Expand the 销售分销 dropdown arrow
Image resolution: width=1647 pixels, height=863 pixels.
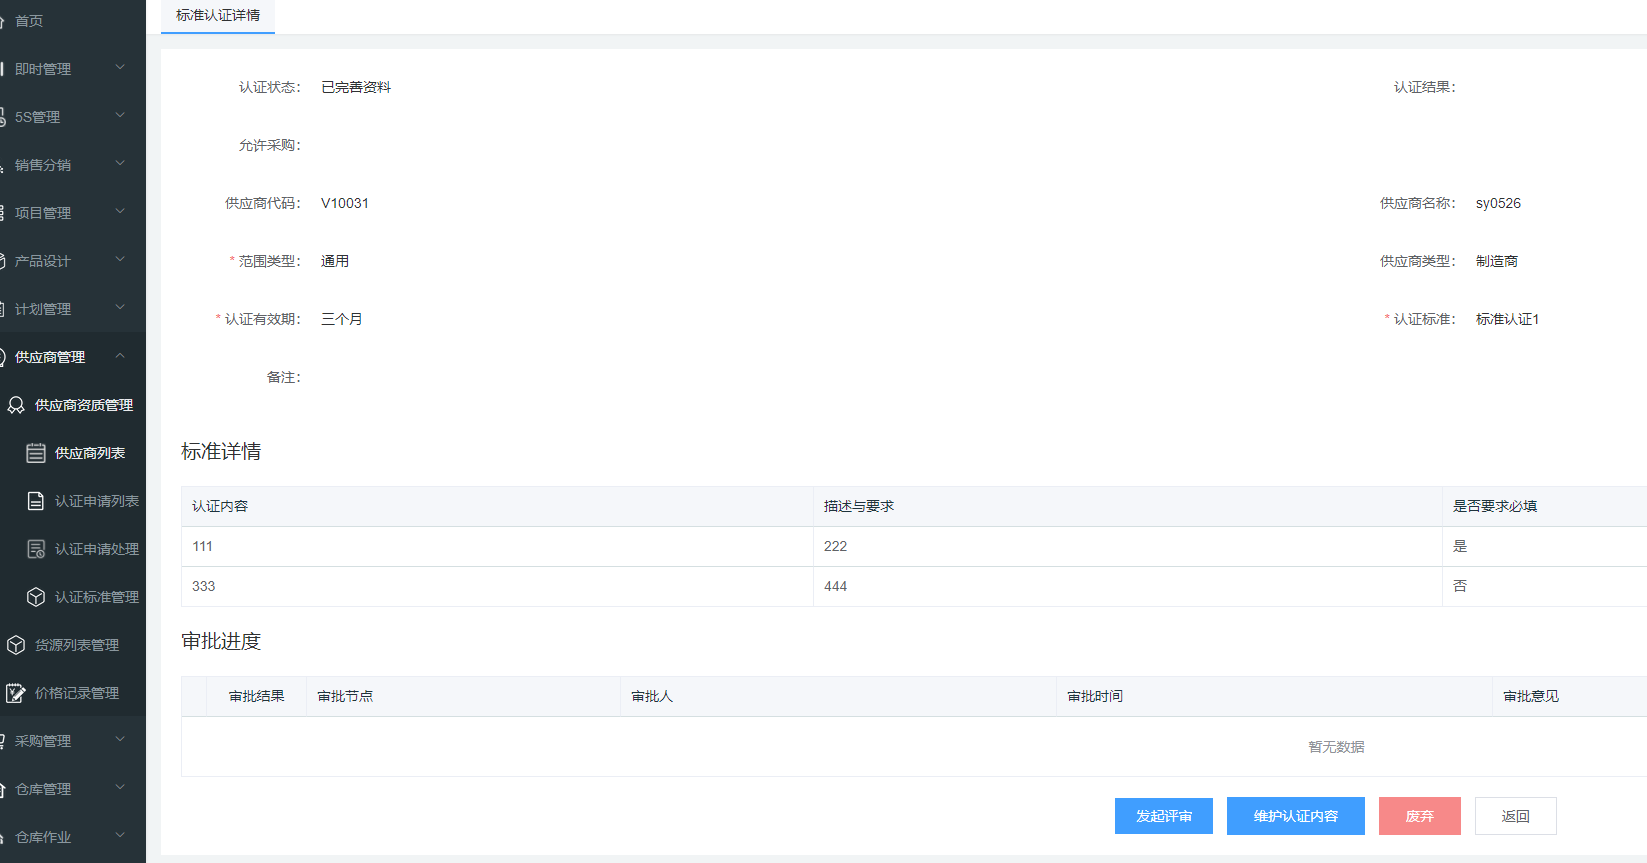tap(120, 164)
